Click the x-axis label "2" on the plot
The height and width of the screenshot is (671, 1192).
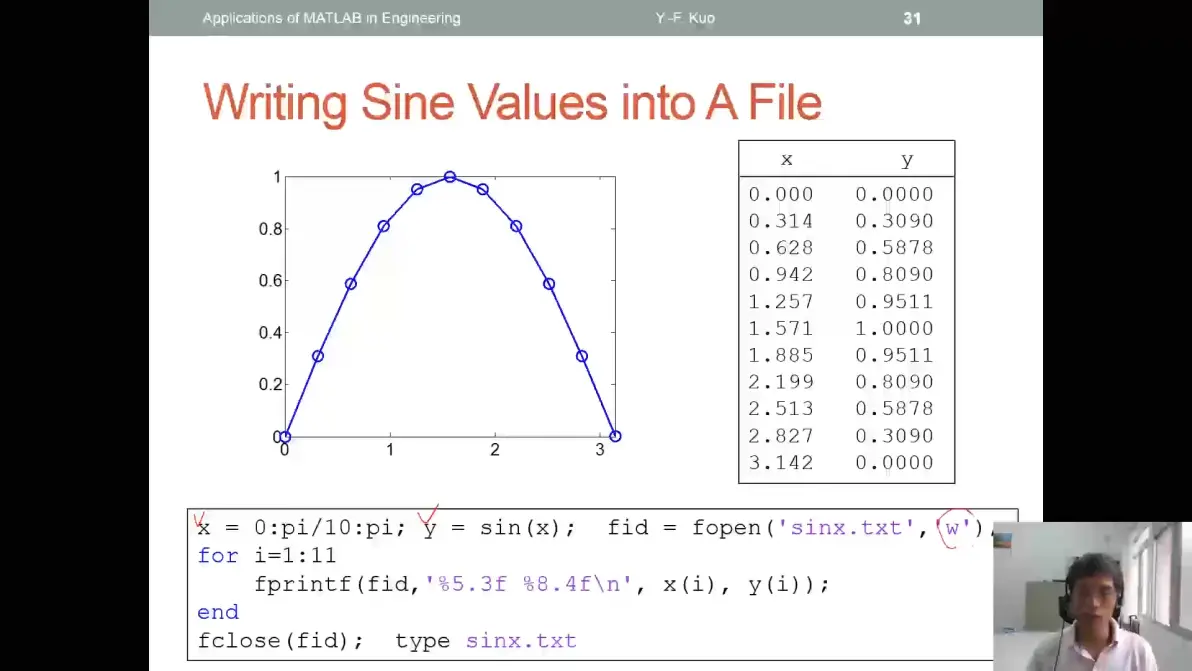[495, 450]
